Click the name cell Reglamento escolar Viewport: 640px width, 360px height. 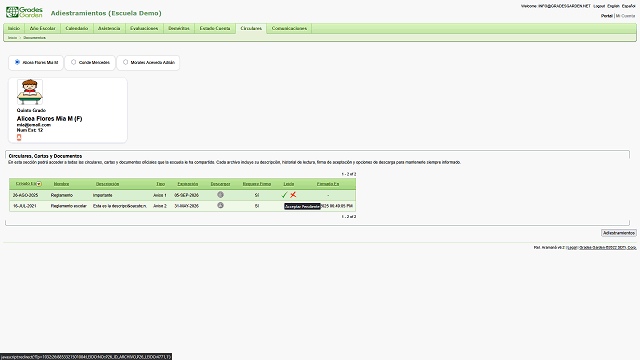[x=69, y=206]
